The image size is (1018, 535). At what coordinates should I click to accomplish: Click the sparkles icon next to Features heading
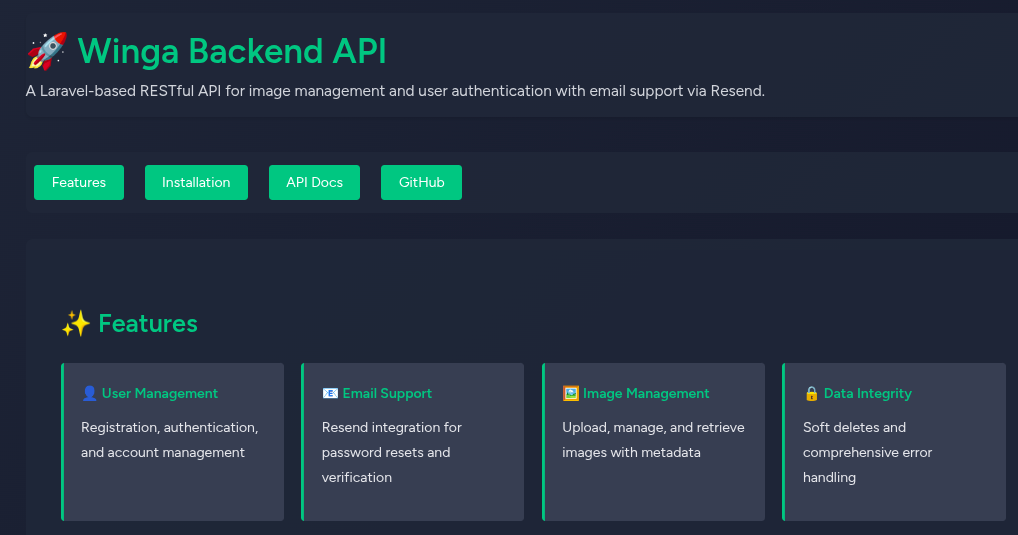click(x=76, y=323)
